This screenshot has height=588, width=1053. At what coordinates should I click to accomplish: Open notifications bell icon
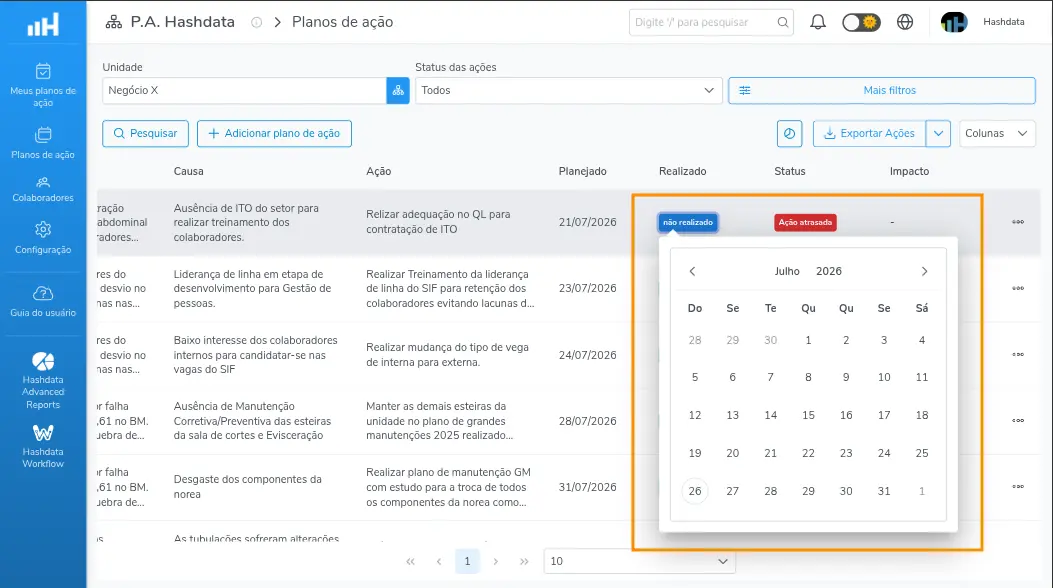(x=817, y=22)
